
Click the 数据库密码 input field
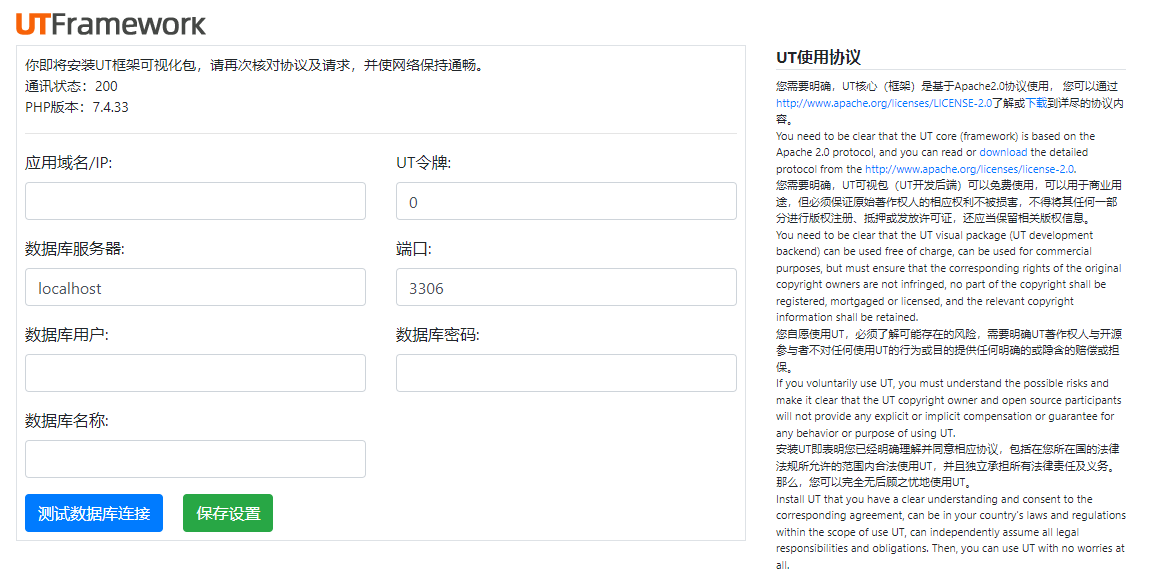[566, 373]
